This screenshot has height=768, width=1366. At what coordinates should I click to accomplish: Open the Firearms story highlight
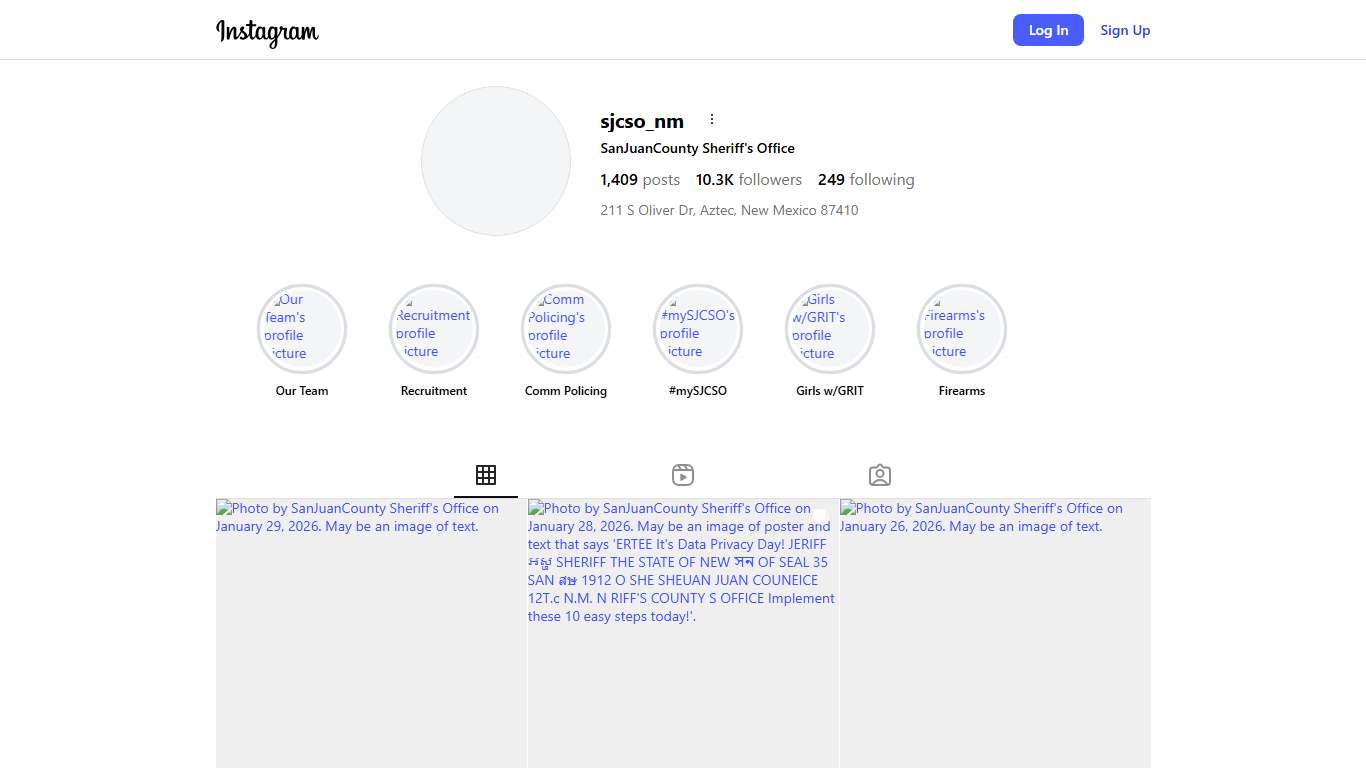tap(962, 329)
